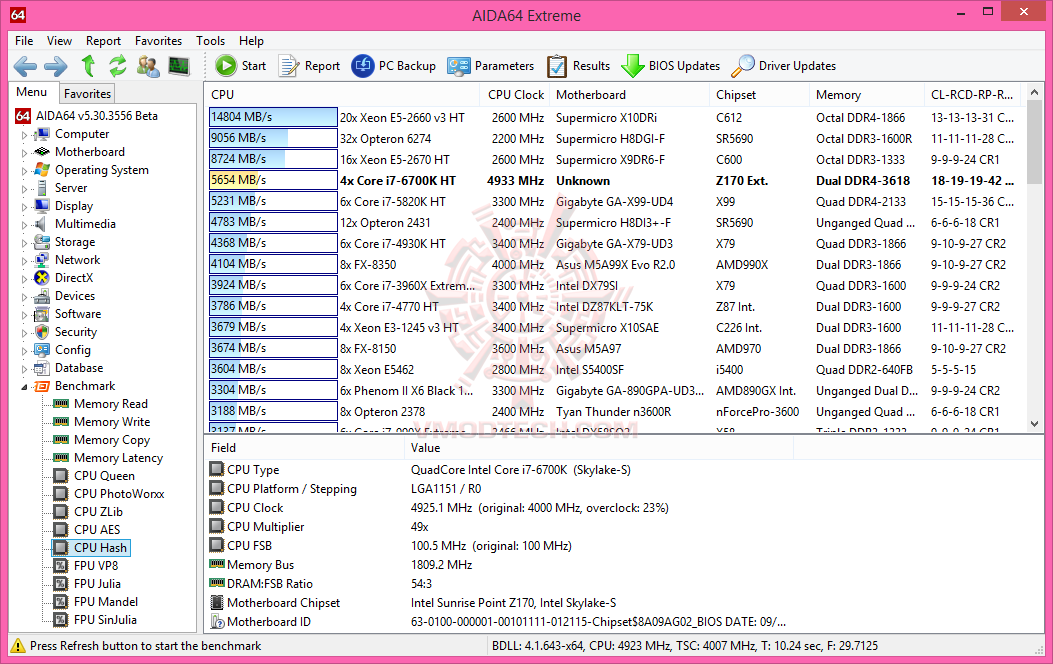The image size is (1053, 664).
Task: Click the green Refresh arrows icon
Action: [118, 66]
